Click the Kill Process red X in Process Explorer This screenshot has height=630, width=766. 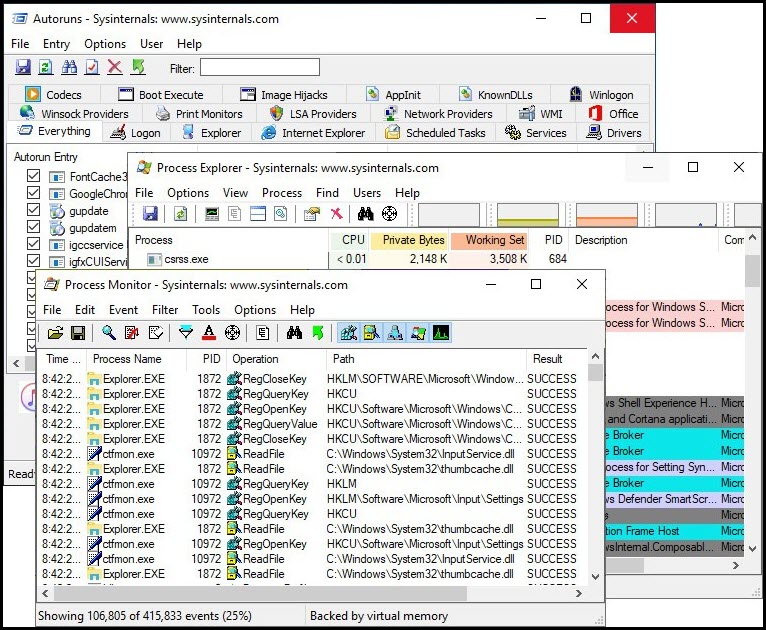(x=336, y=214)
